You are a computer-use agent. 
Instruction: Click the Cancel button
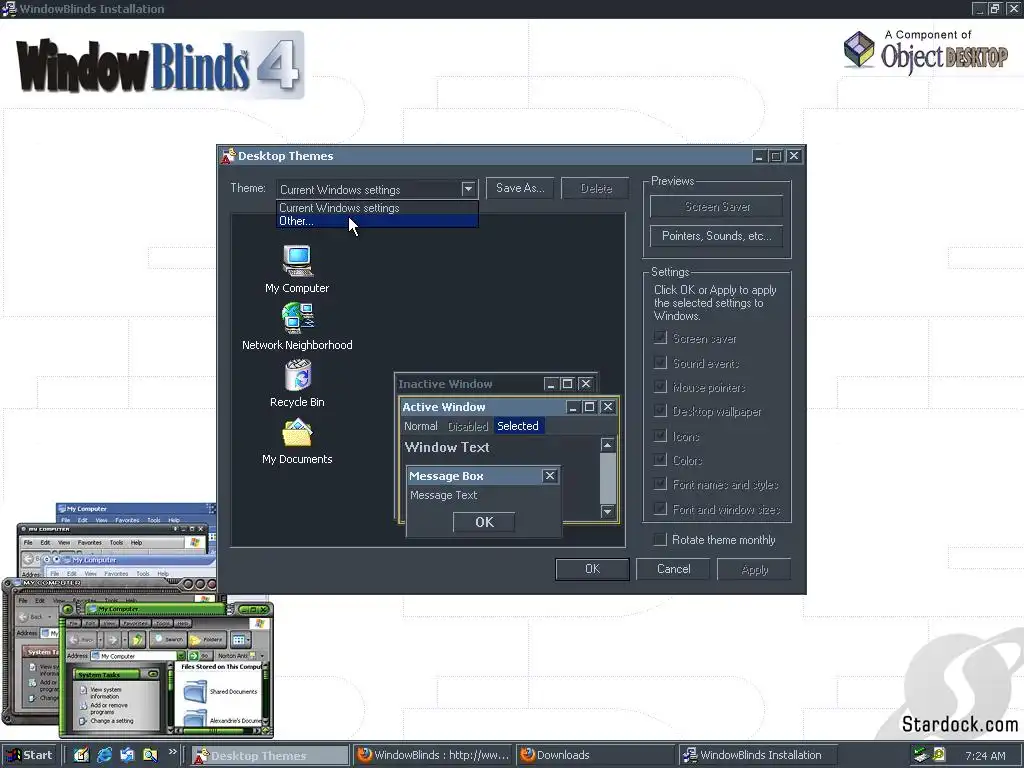coord(673,569)
